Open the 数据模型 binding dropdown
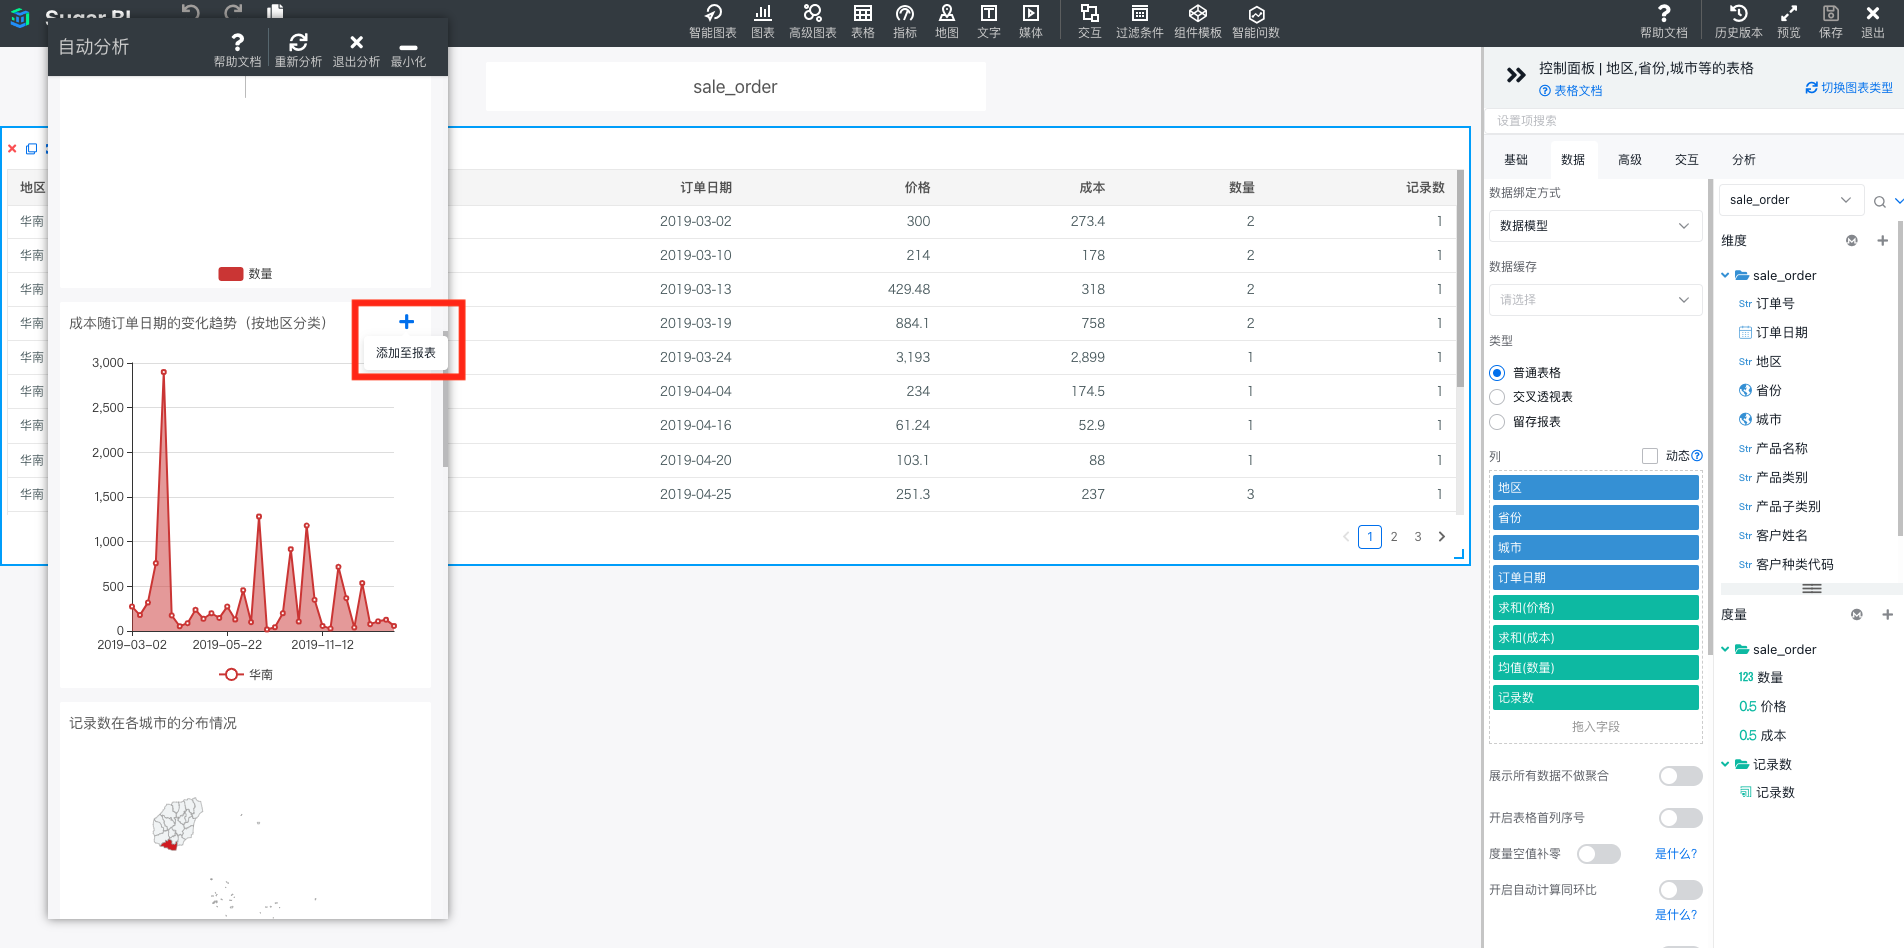Image resolution: width=1904 pixels, height=948 pixels. pos(1595,226)
